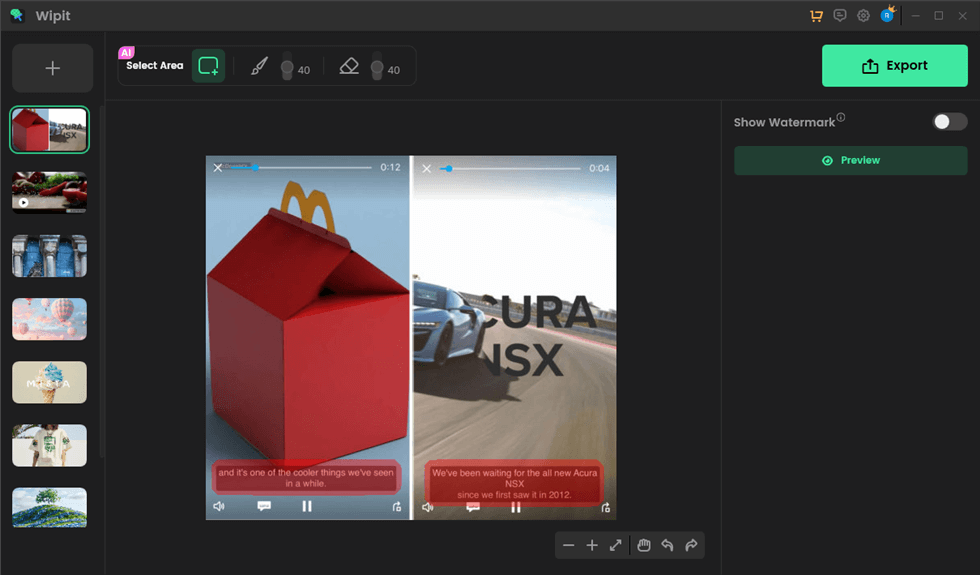The width and height of the screenshot is (980, 575).
Task: Activate the hand pan tool
Action: 644,546
